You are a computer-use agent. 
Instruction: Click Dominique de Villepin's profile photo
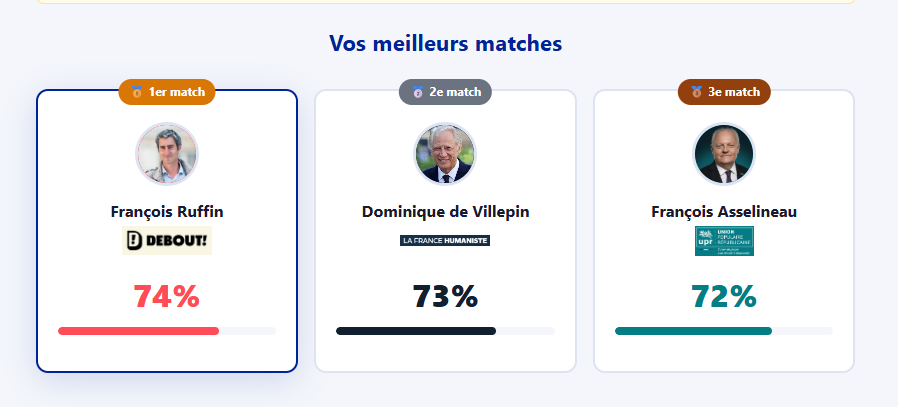click(x=445, y=154)
